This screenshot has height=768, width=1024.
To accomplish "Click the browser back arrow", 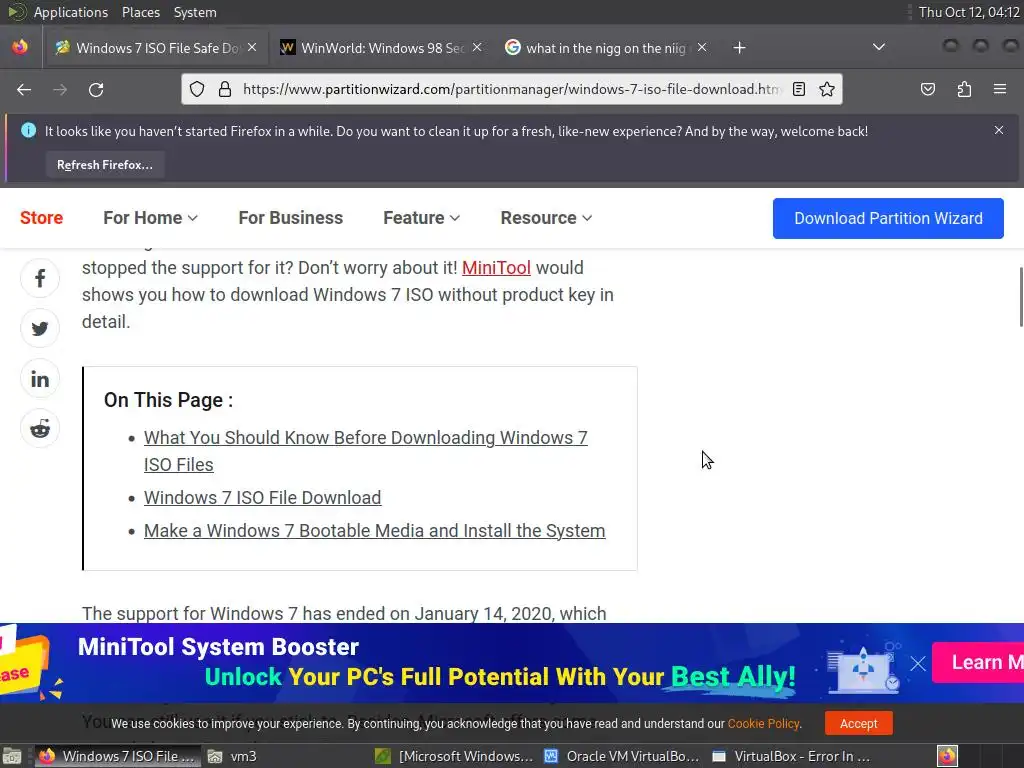I will (x=24, y=89).
